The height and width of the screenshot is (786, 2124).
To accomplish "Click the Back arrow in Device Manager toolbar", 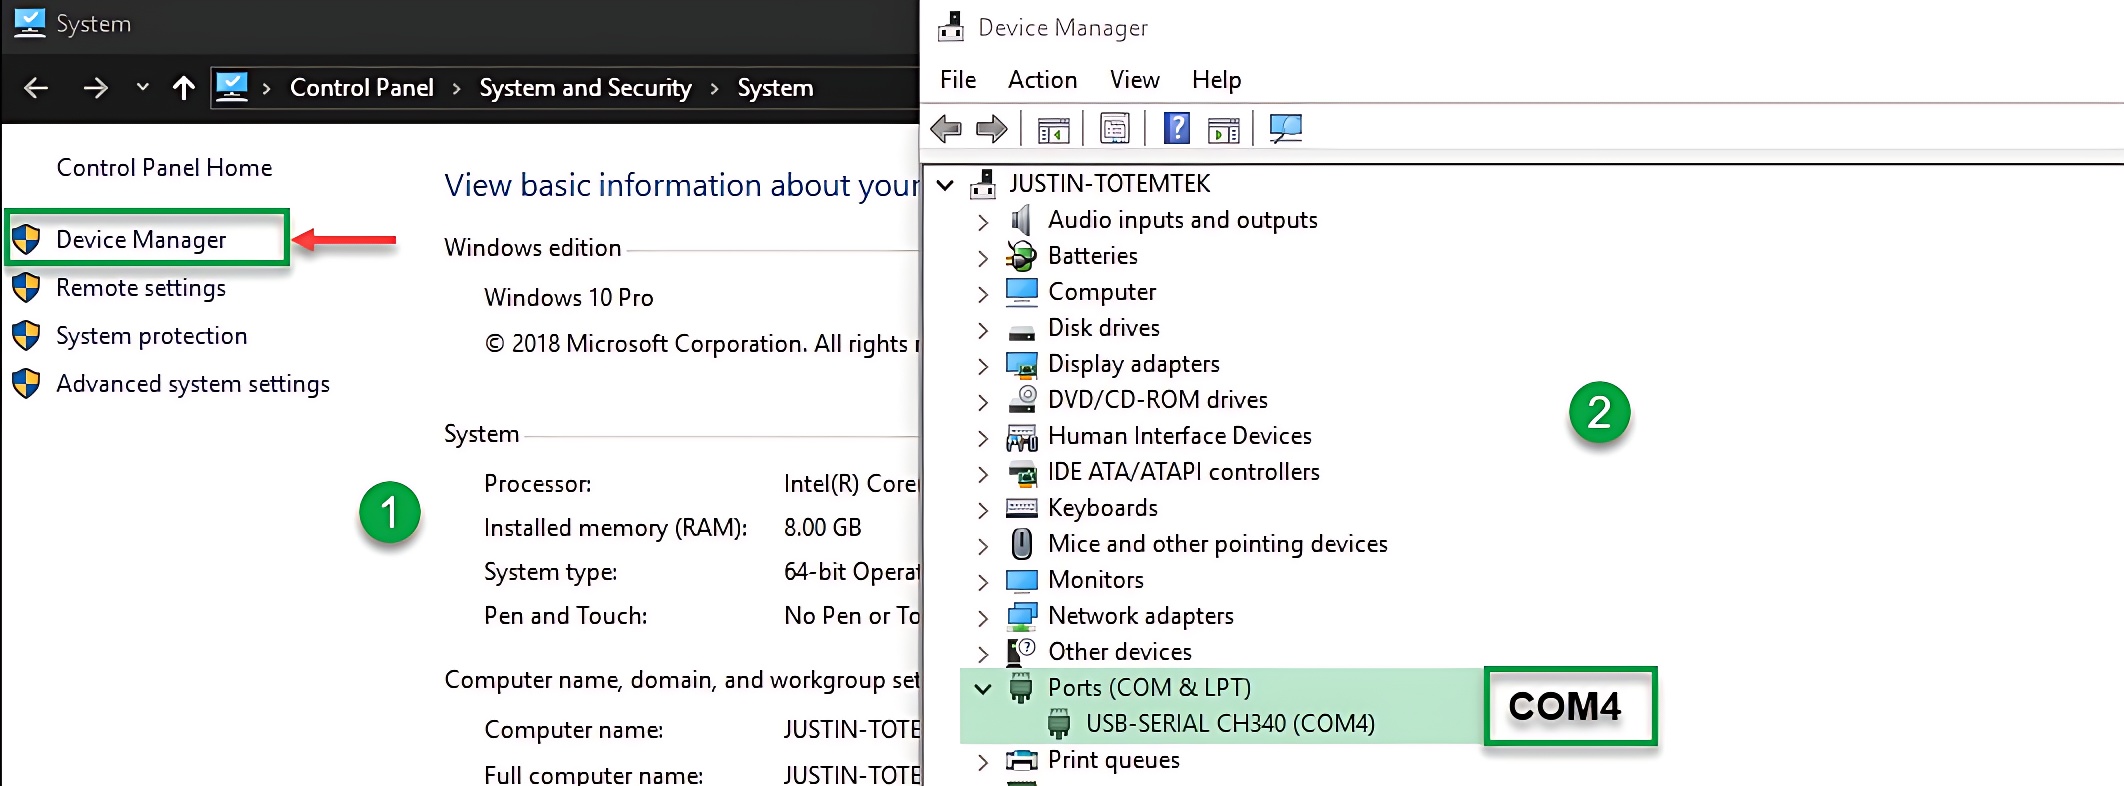I will coord(946,129).
